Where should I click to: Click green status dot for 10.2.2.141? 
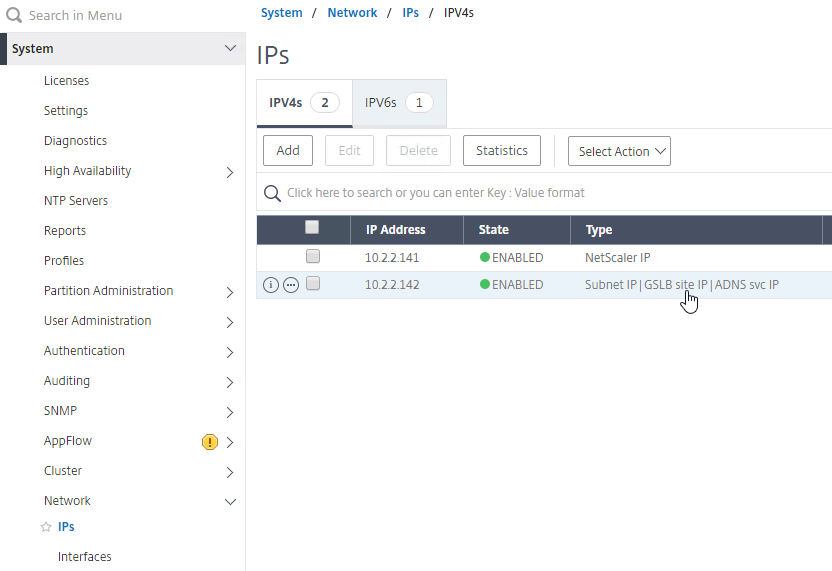pos(484,257)
